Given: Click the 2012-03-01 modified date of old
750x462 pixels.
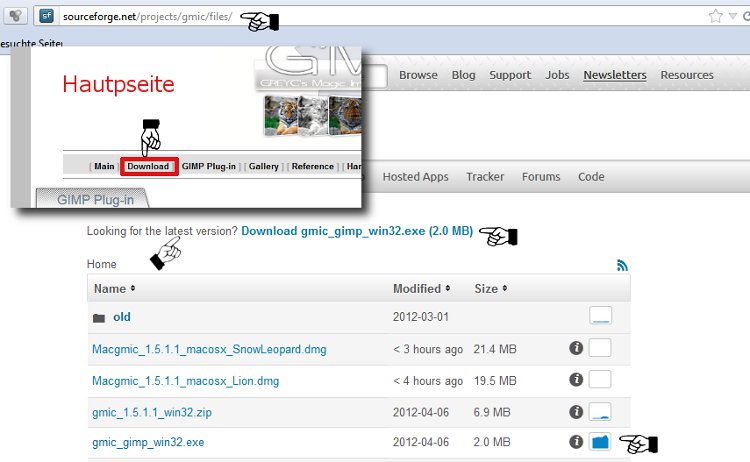Looking at the screenshot, I should (x=420, y=317).
